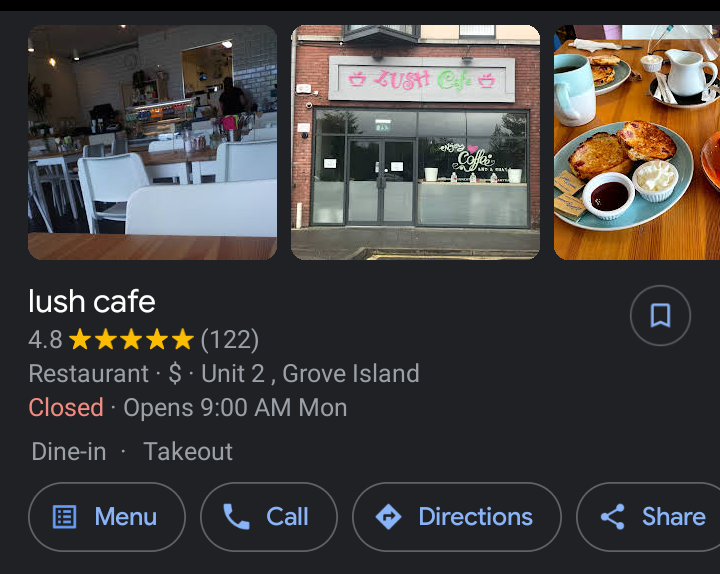Select the Takeout service option
Viewport: 720px width, 574px height.
188,451
